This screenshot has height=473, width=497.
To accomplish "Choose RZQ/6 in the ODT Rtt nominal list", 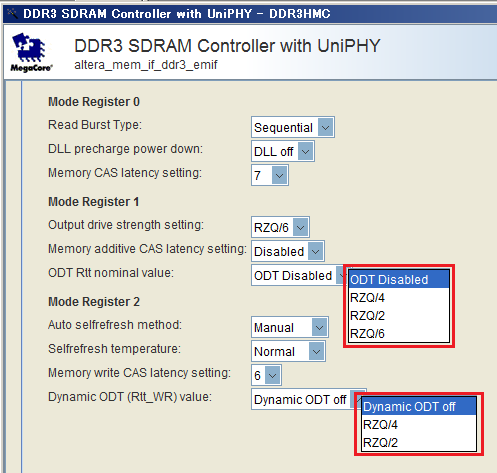I will (x=399, y=333).
